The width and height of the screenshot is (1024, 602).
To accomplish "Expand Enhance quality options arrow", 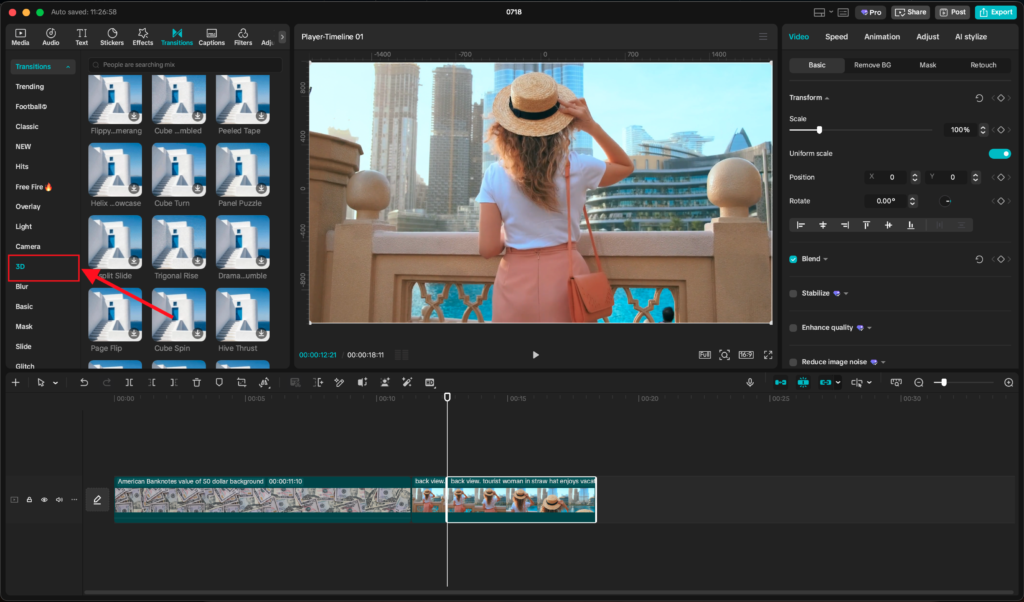I will pos(869,328).
